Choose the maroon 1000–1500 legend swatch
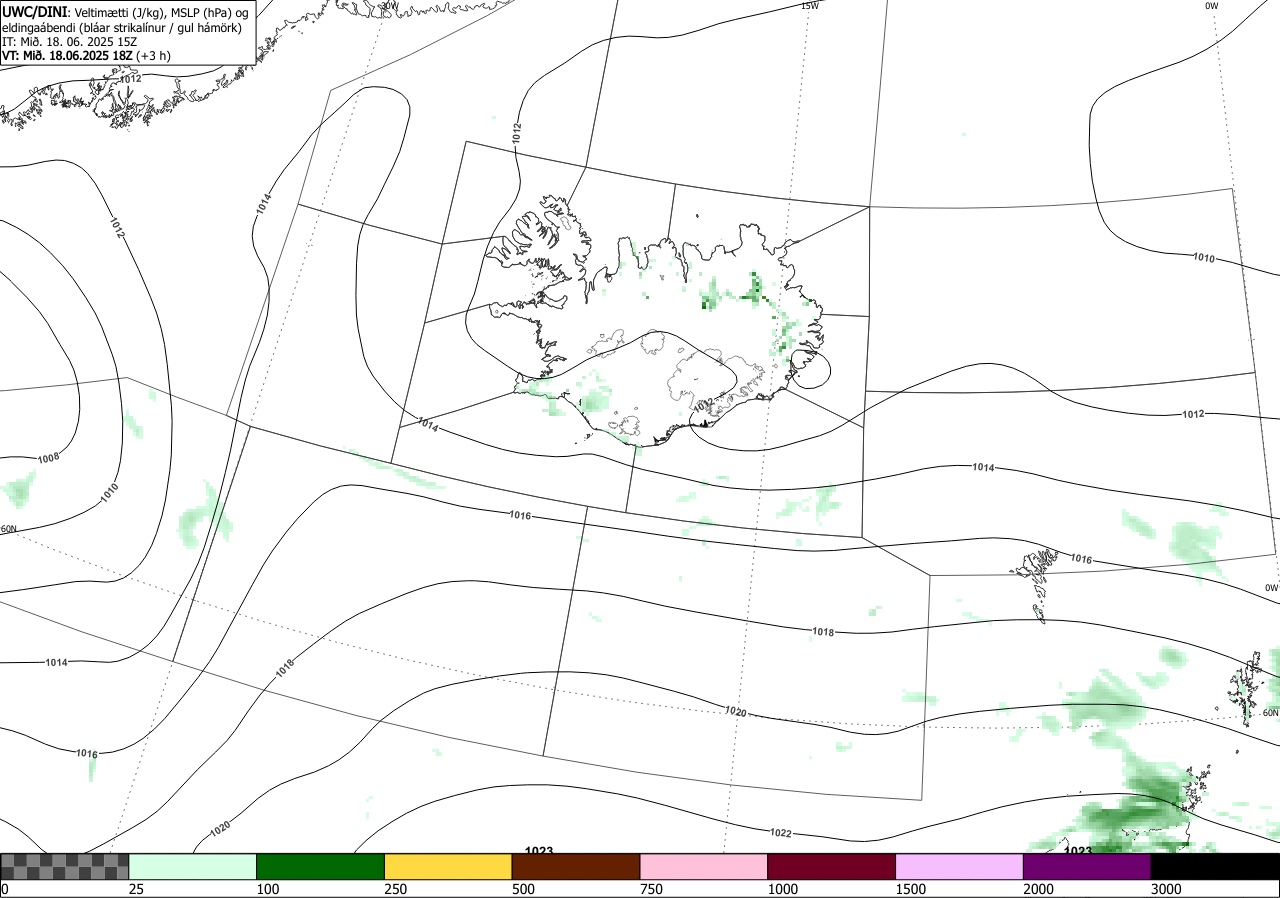1280x898 pixels. click(832, 866)
